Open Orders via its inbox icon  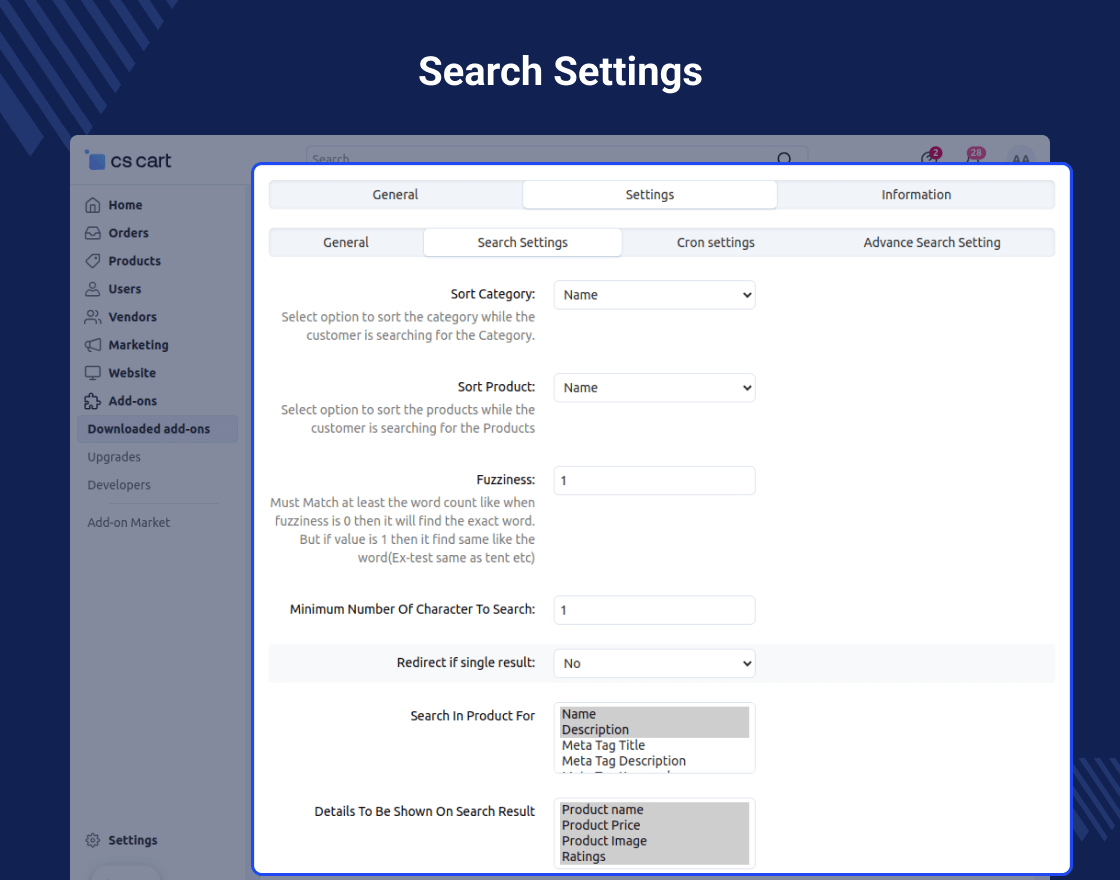[93, 233]
